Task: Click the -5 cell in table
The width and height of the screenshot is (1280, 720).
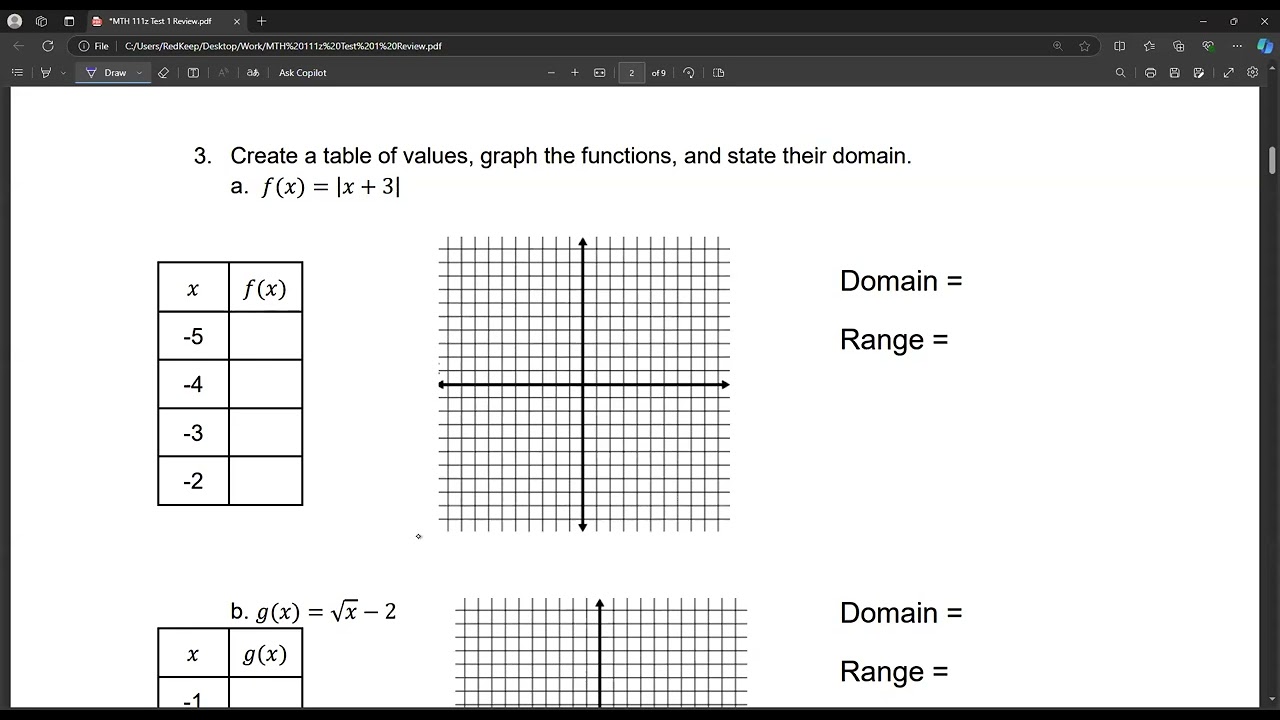Action: (193, 336)
